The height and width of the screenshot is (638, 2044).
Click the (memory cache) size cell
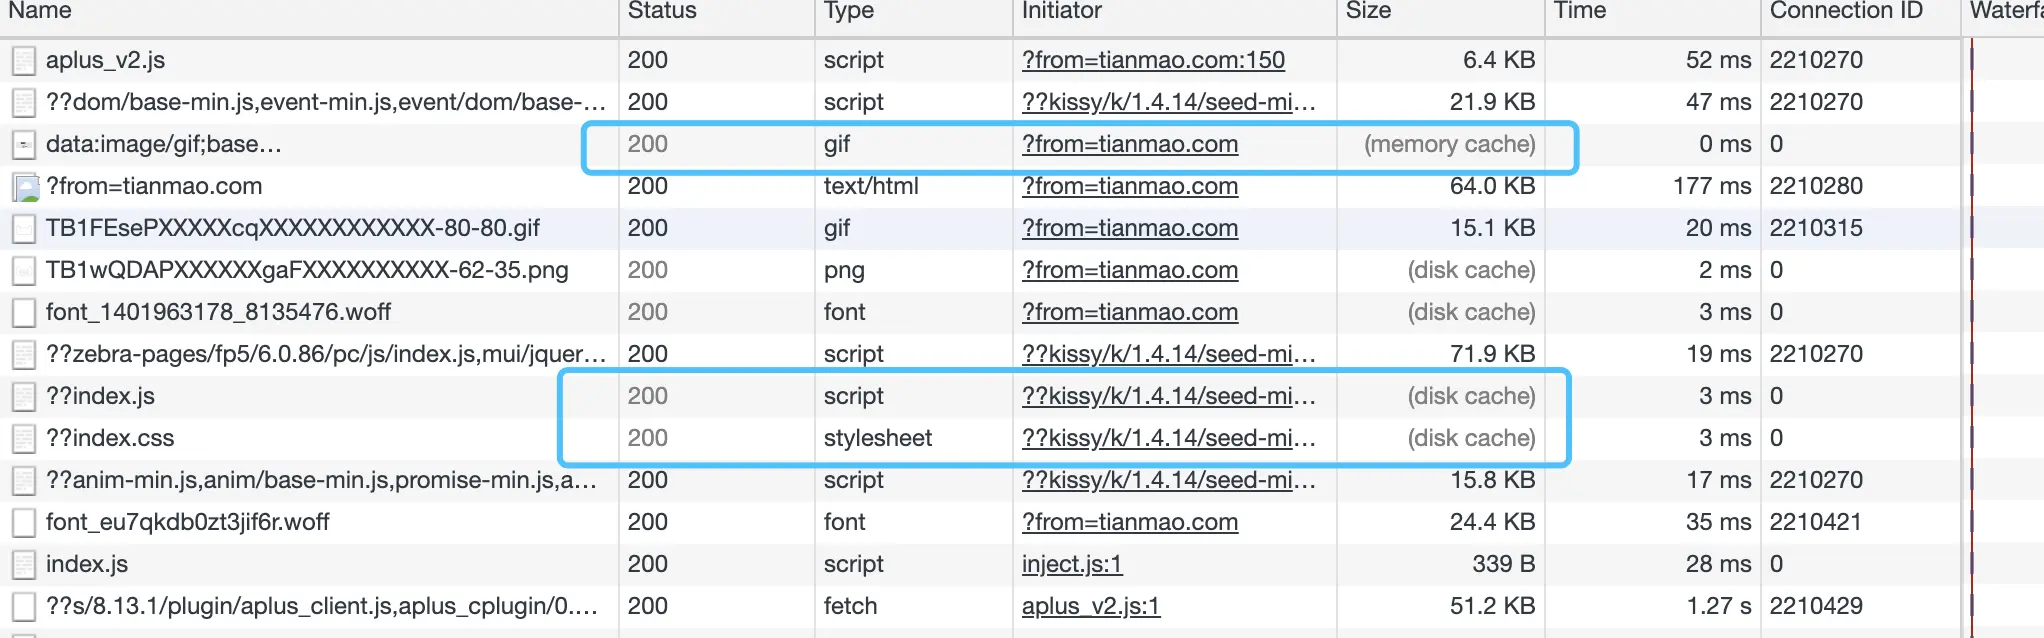[x=1449, y=144]
